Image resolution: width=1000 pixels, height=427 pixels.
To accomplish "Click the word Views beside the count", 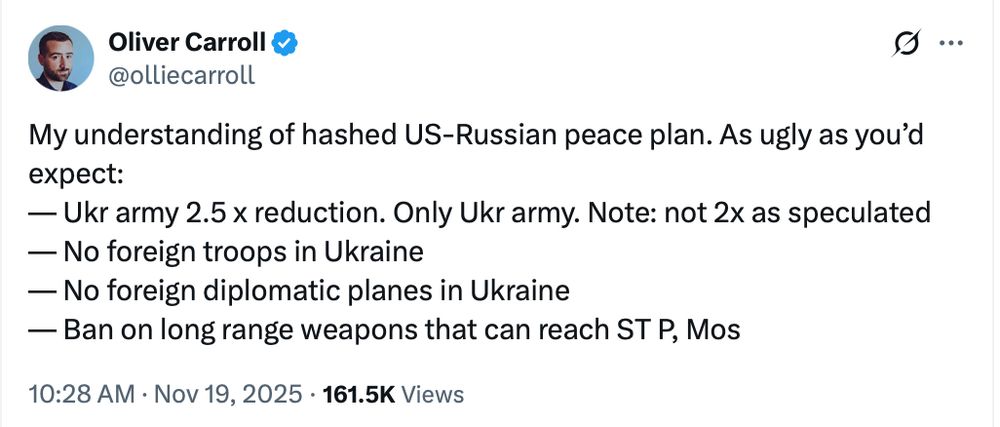I will (434, 394).
